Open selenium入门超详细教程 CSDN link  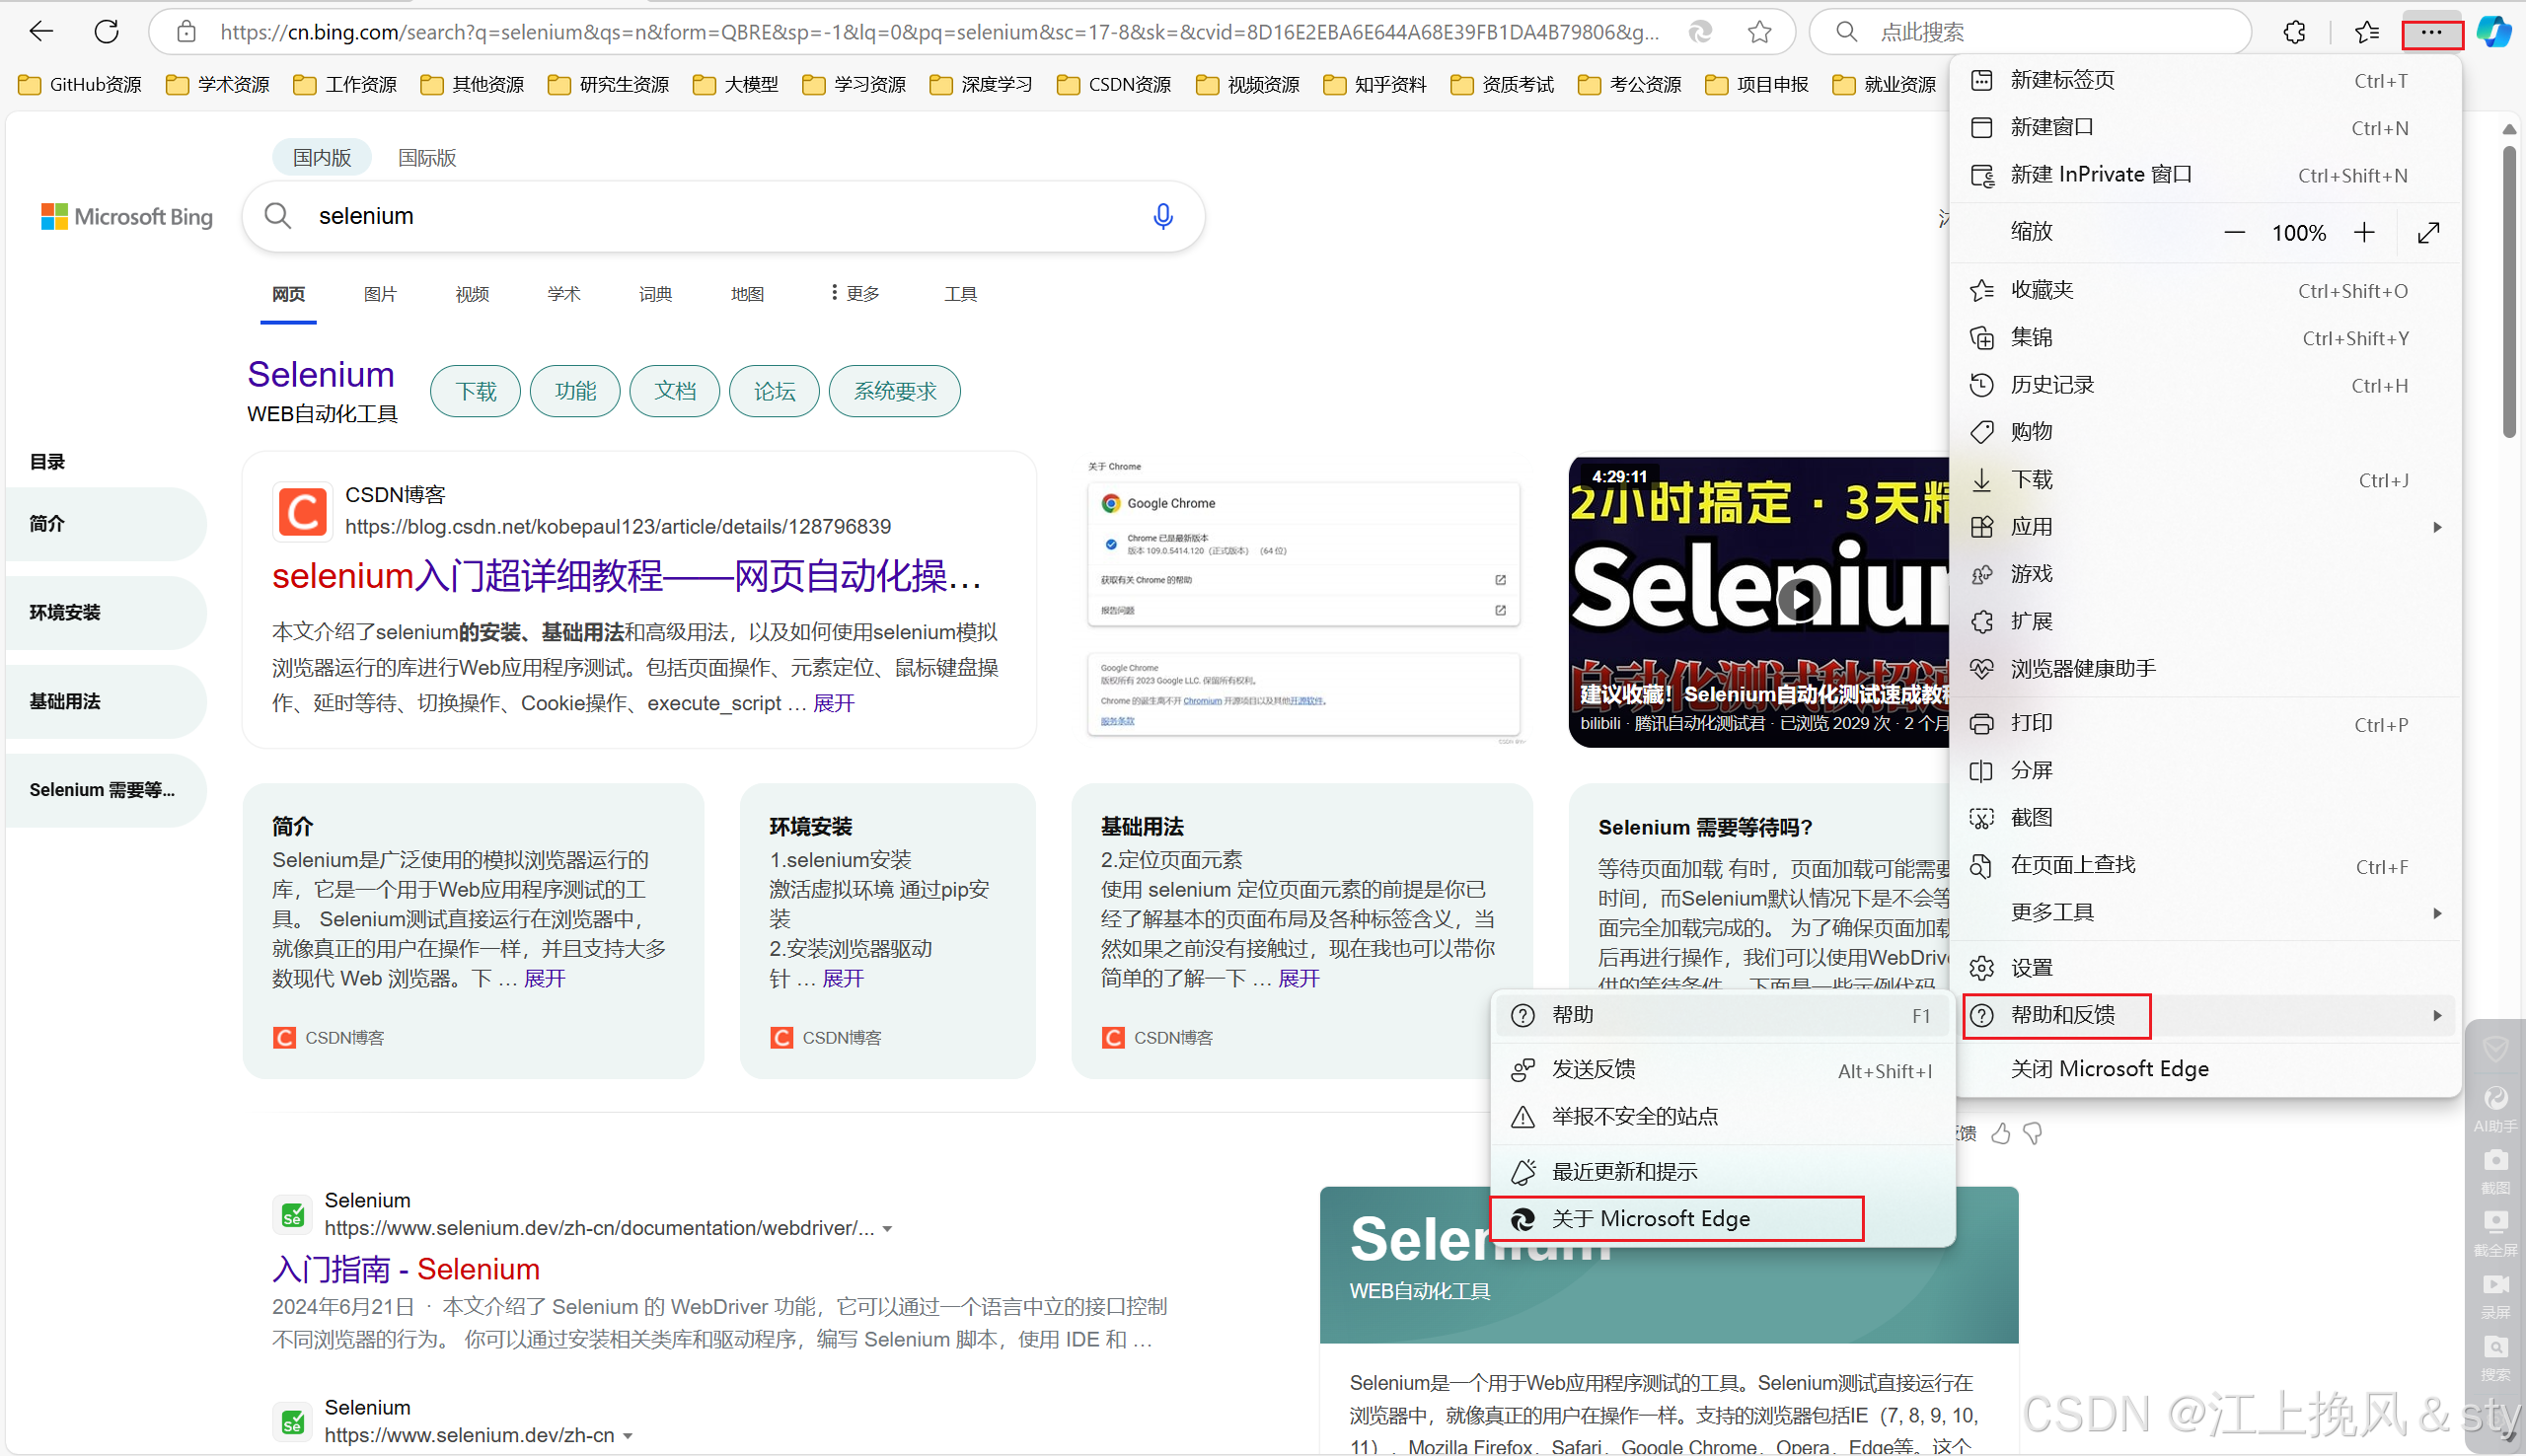(626, 576)
